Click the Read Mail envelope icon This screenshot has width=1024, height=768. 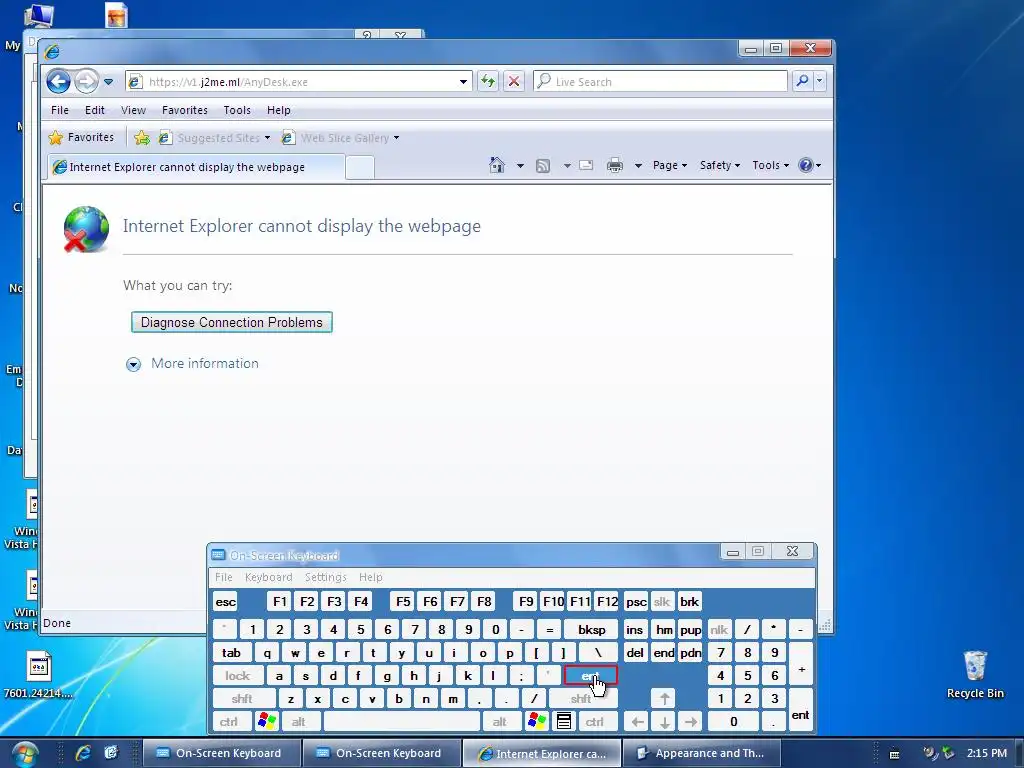point(586,165)
